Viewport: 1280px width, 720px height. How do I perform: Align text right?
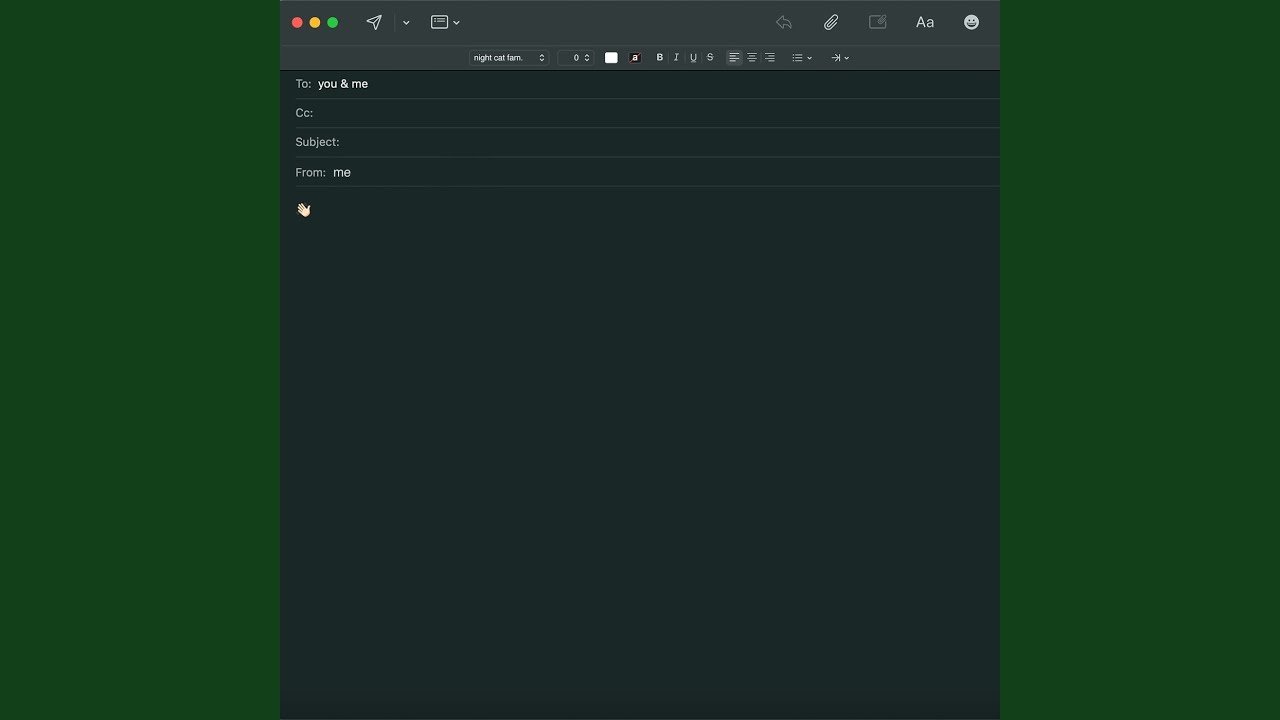[770, 58]
